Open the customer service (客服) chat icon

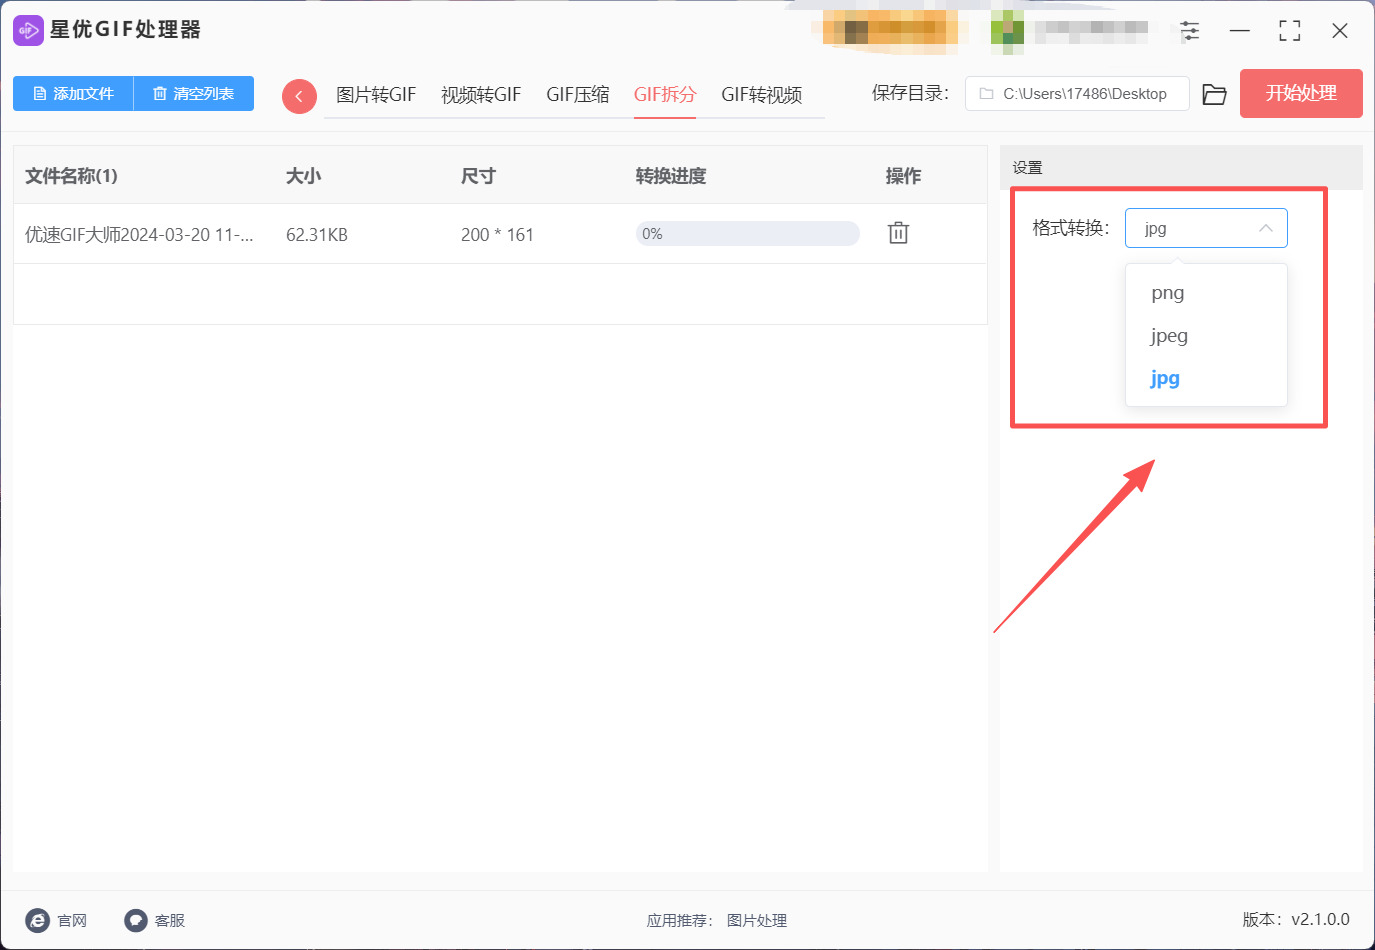point(136,920)
